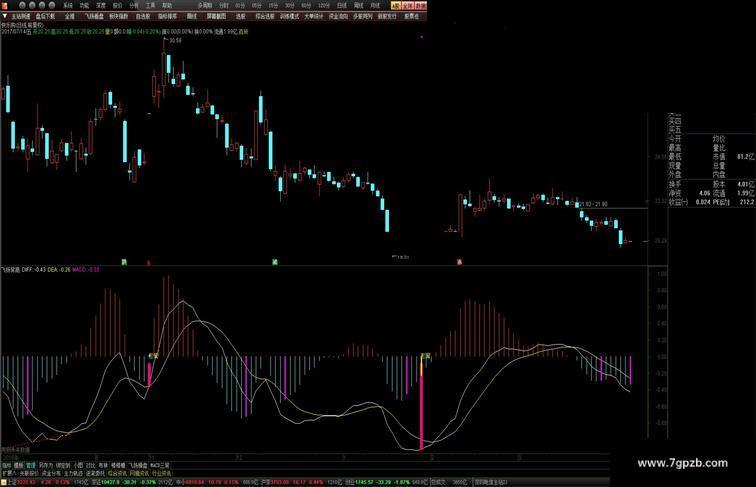756x487 pixels.
Task: Click 另存为 in the bottom bar
Action: pos(46,466)
